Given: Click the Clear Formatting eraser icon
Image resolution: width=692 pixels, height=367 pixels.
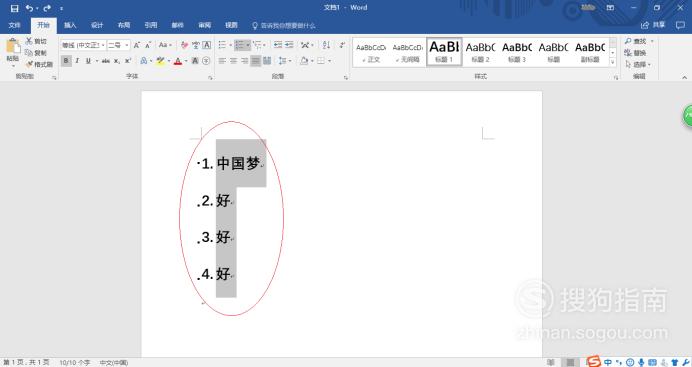Looking at the screenshot, I should click(184, 45).
